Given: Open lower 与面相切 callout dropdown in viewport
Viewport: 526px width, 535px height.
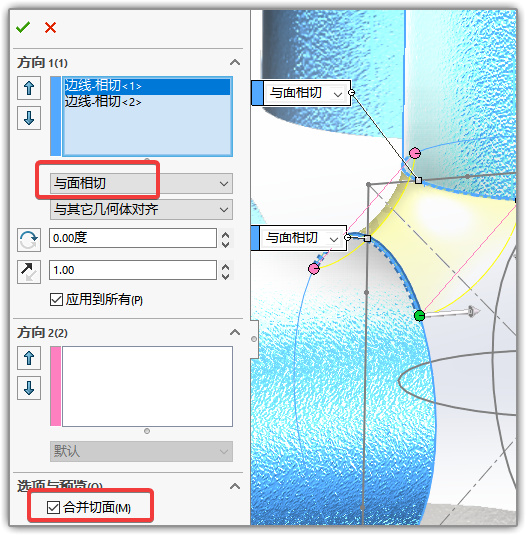Looking at the screenshot, I should coord(334,239).
